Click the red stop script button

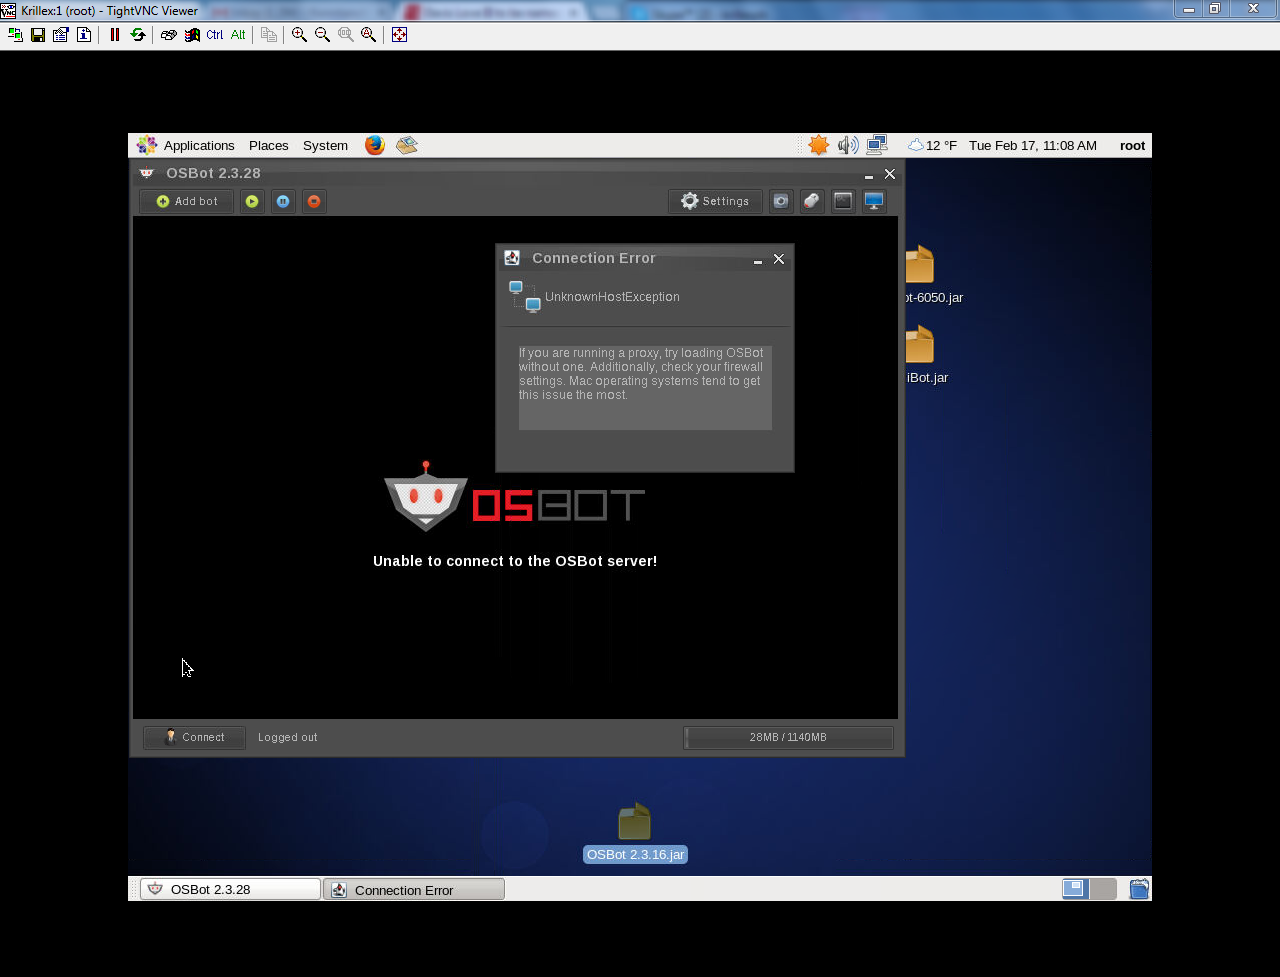[x=314, y=201]
